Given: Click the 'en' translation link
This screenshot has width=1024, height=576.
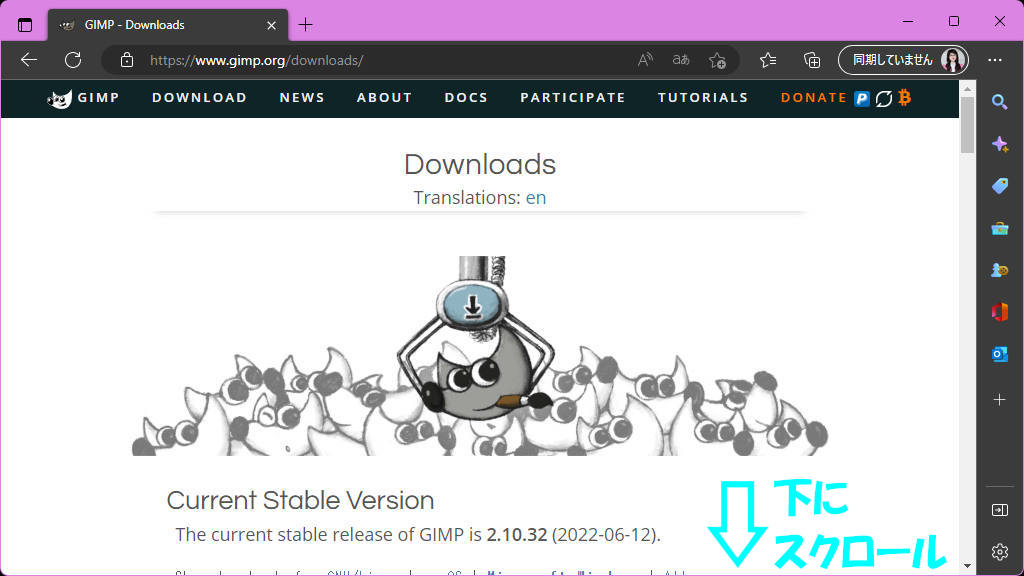Looking at the screenshot, I should [536, 198].
